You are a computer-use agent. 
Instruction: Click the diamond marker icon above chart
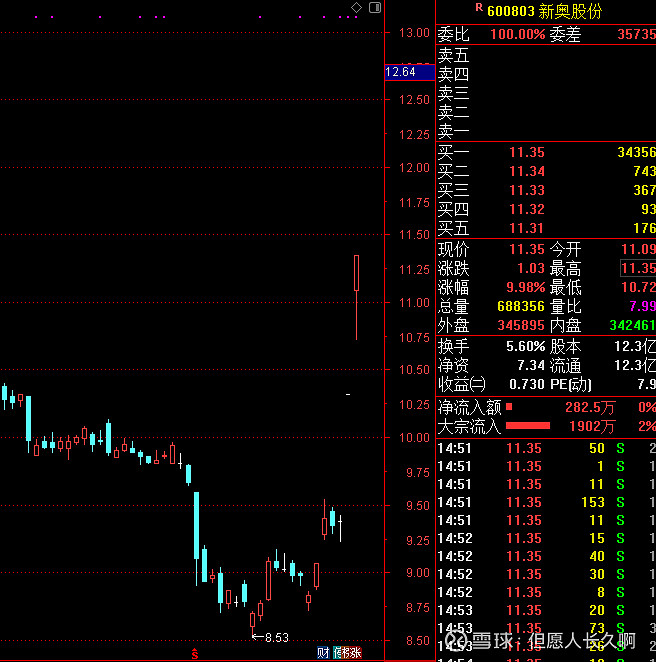pyautogui.click(x=356, y=7)
